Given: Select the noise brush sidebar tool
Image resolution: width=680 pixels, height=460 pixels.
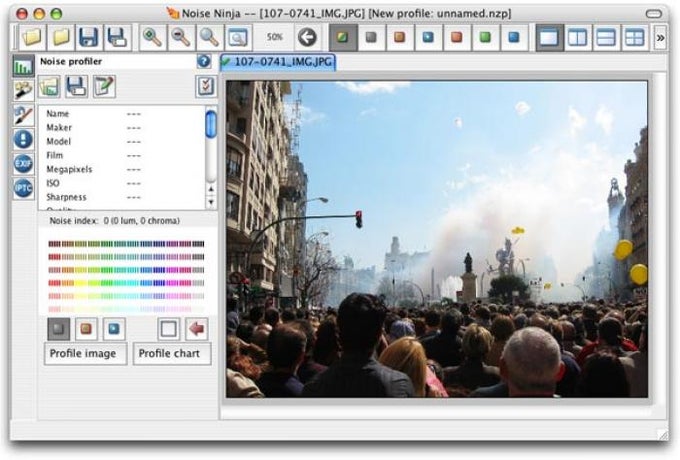Looking at the screenshot, I should pyautogui.click(x=23, y=115).
